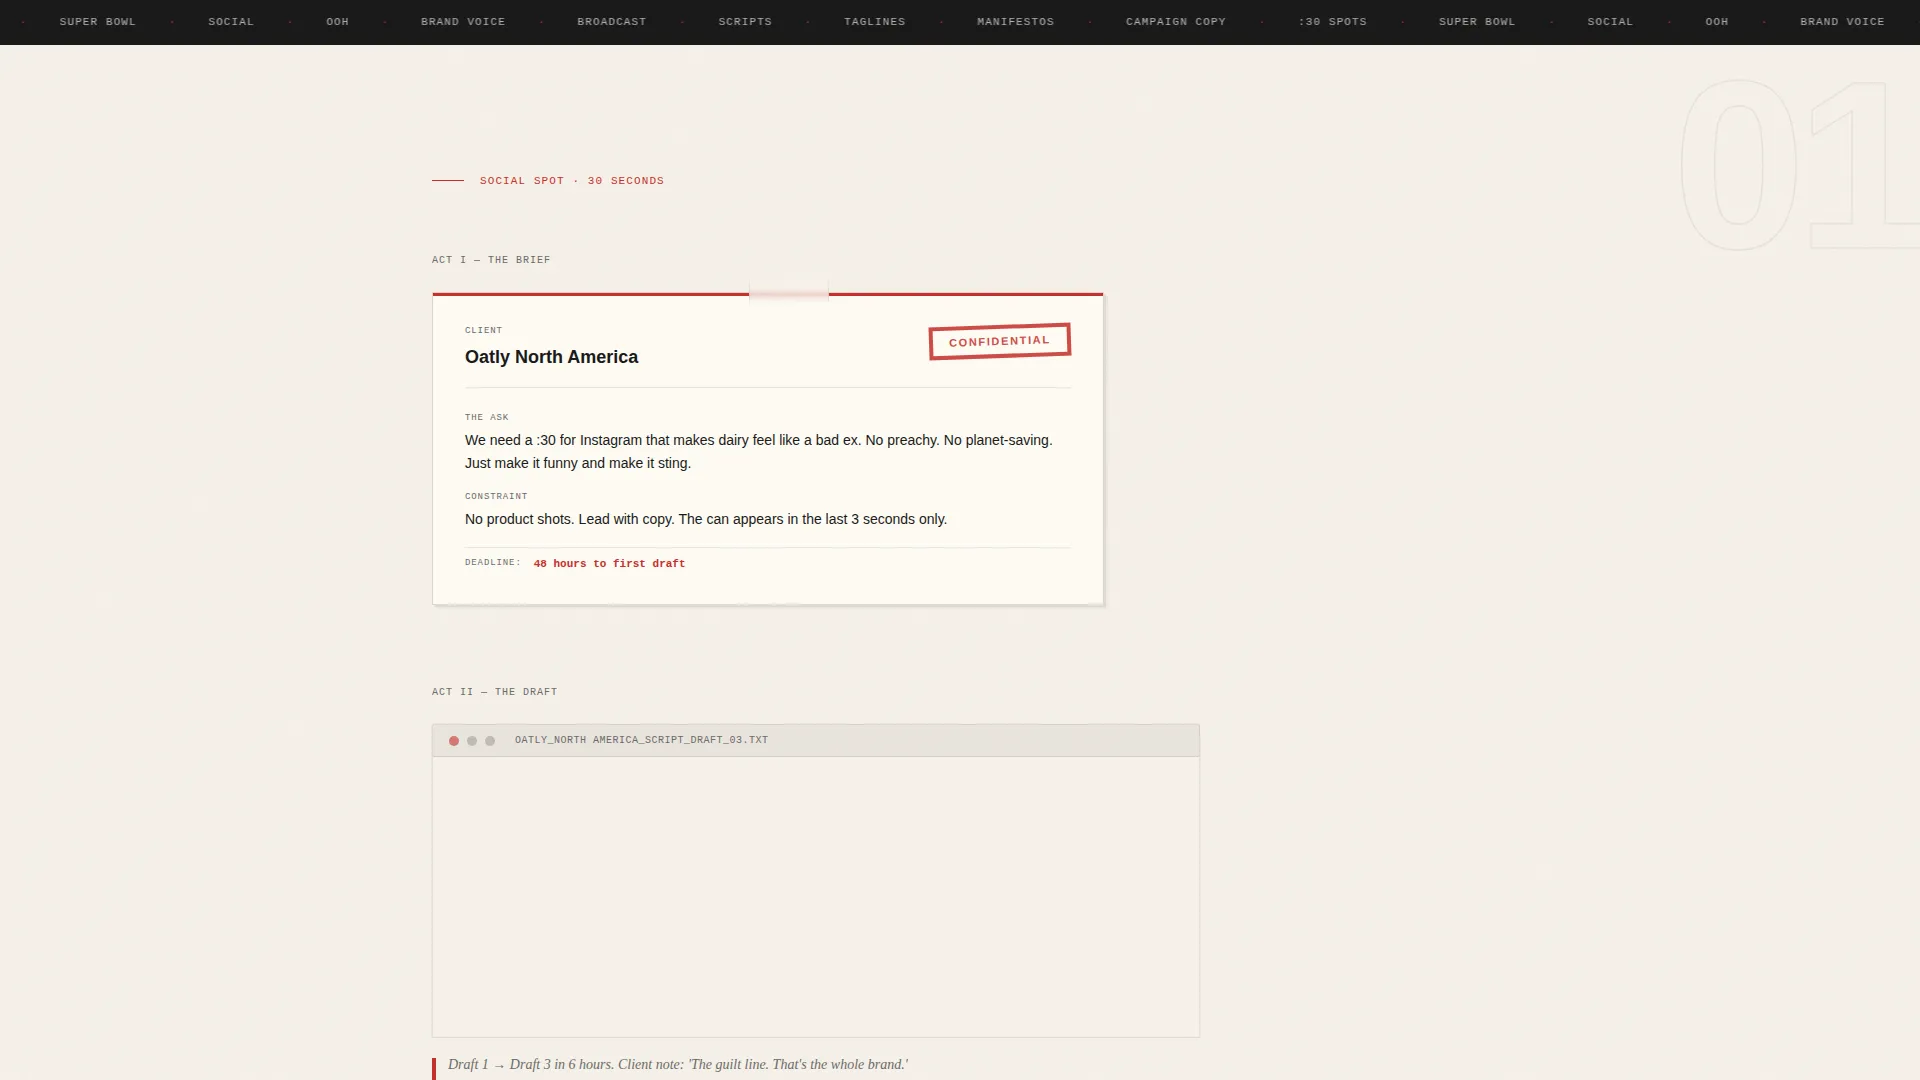Click the ask paragraph starting 'We need a :30'

tap(759, 452)
